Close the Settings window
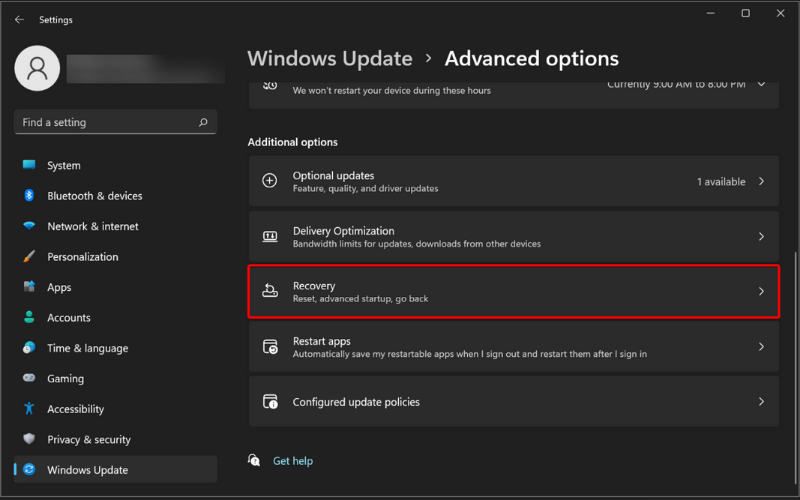 [x=780, y=13]
